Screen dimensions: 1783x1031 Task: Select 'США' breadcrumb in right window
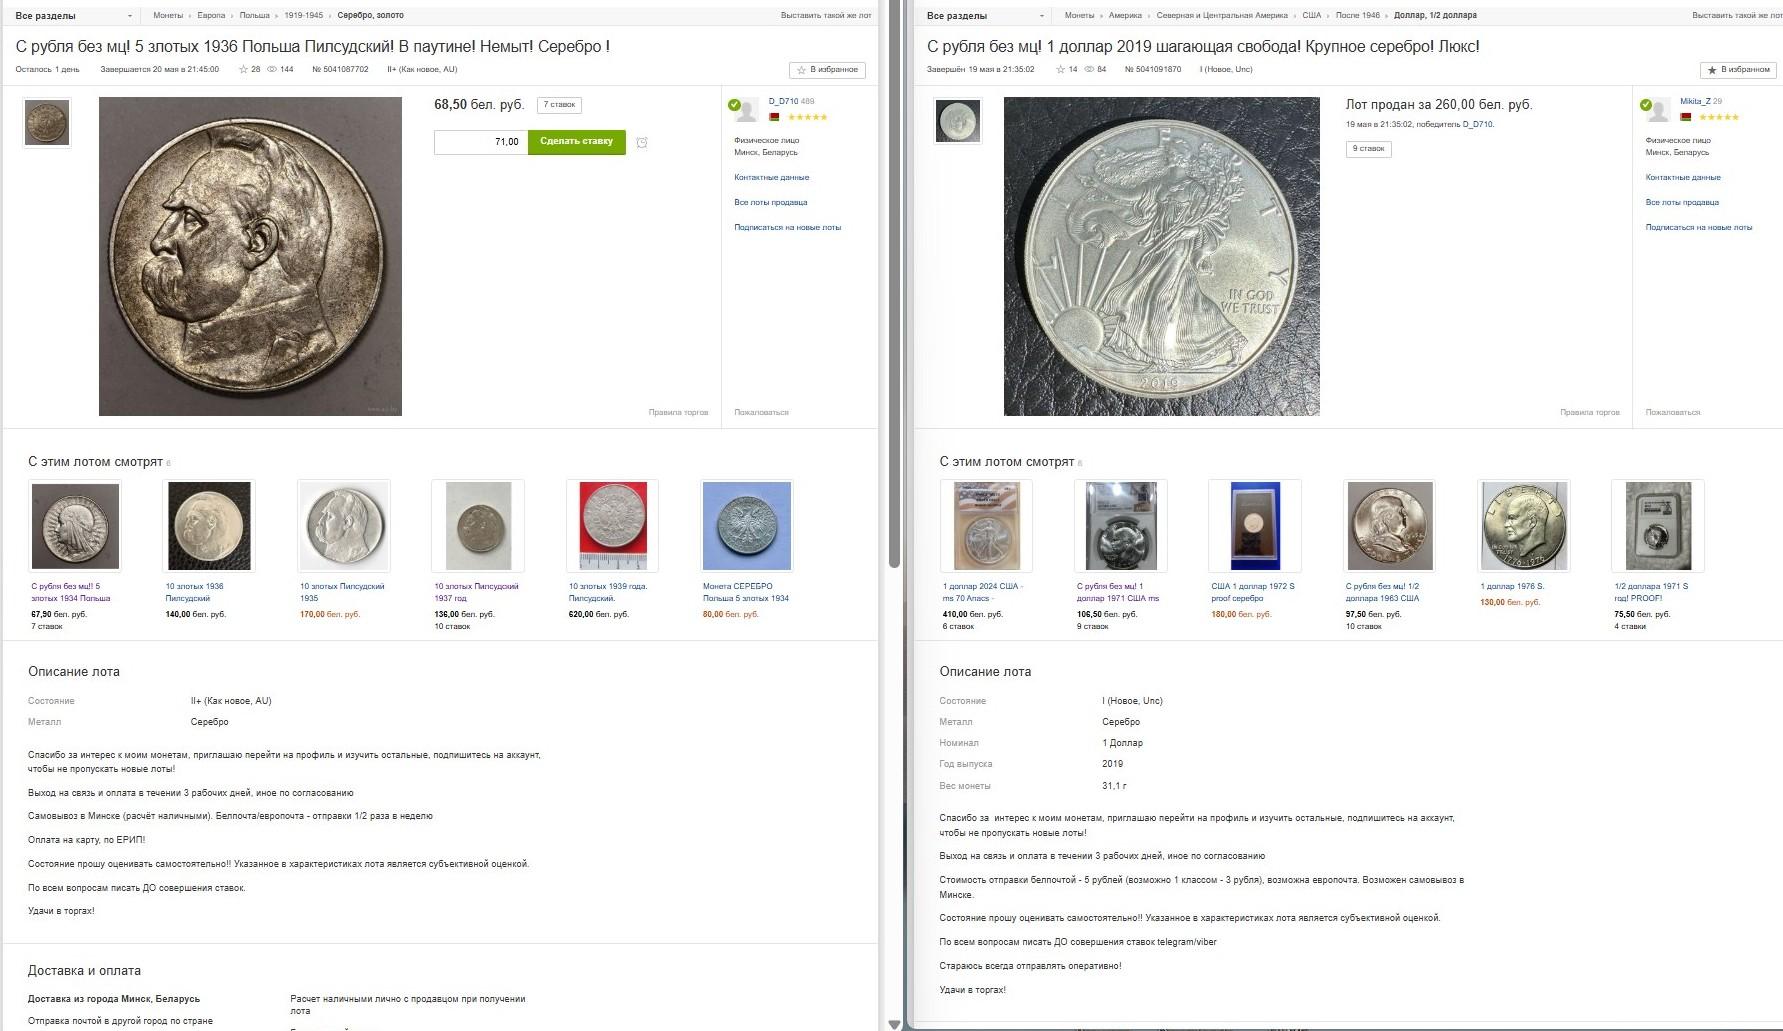pos(1311,16)
